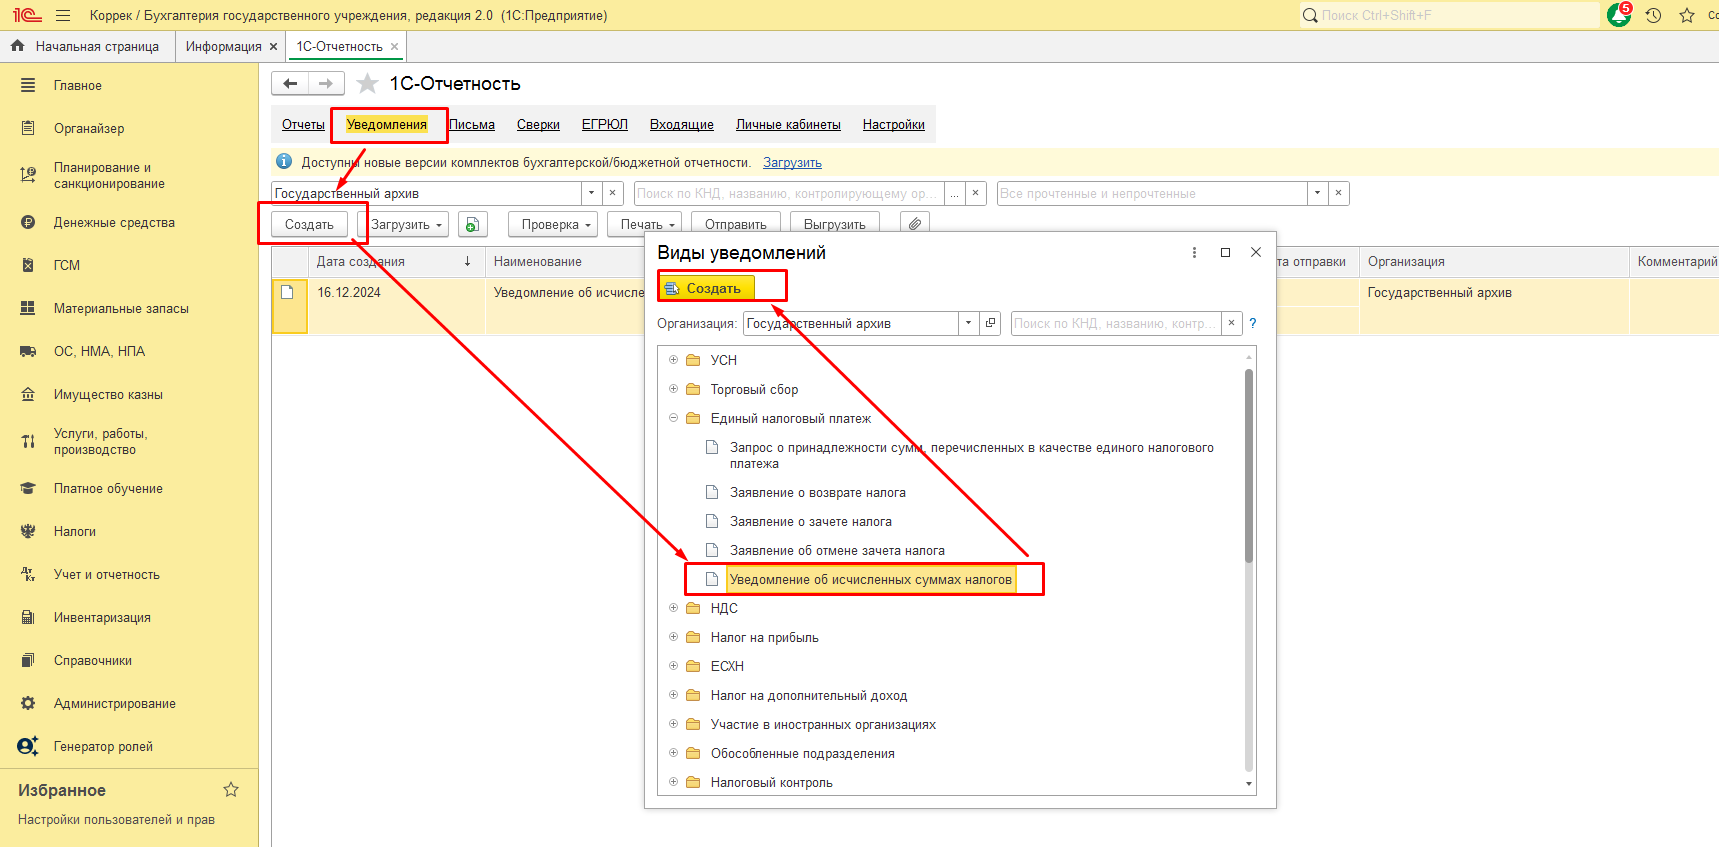This screenshot has width=1719, height=847.
Task: Click the blue help question mark
Action: tap(1252, 323)
